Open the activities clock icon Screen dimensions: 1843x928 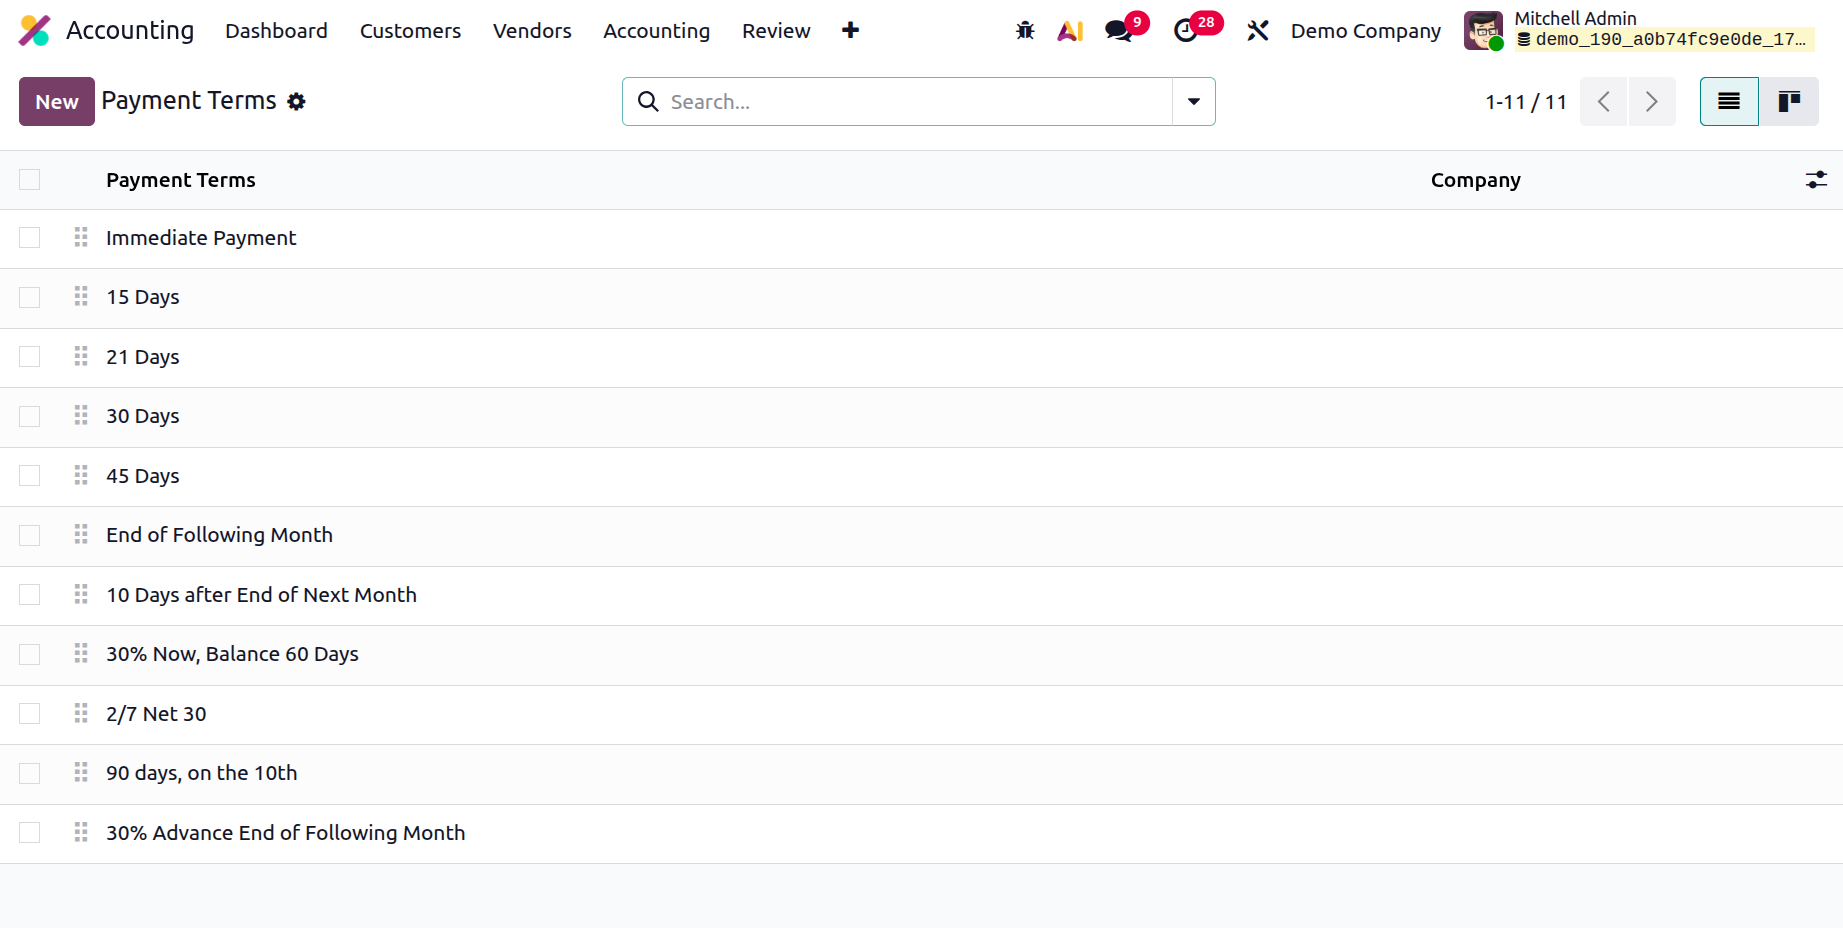(x=1186, y=31)
